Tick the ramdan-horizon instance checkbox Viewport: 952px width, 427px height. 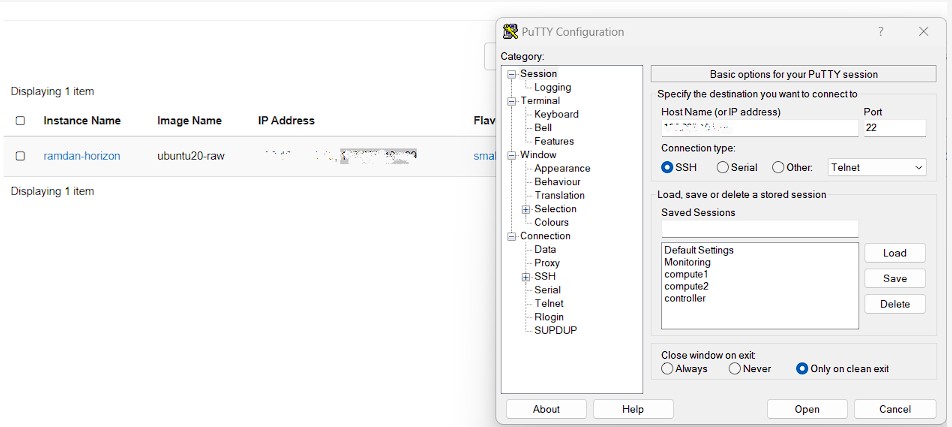20,156
